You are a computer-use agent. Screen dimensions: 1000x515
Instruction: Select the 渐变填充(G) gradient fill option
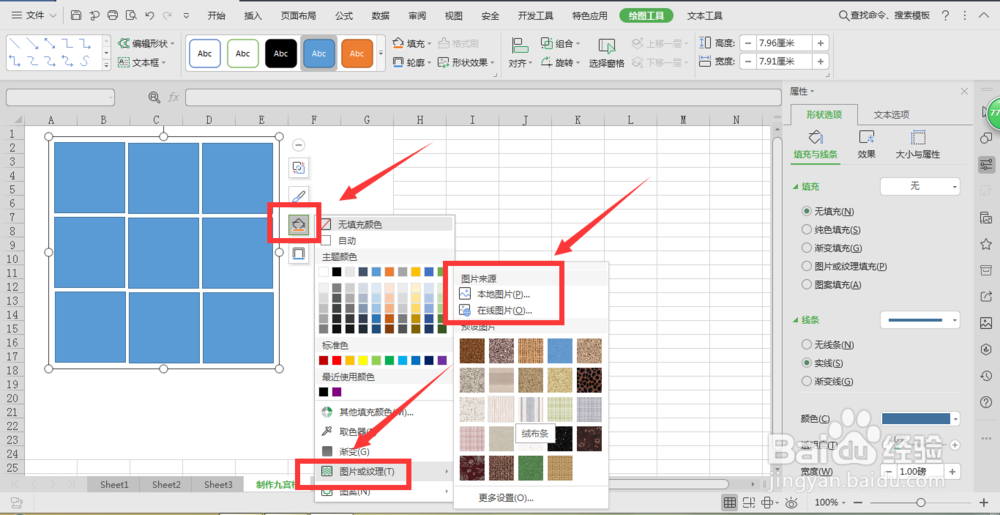click(807, 248)
